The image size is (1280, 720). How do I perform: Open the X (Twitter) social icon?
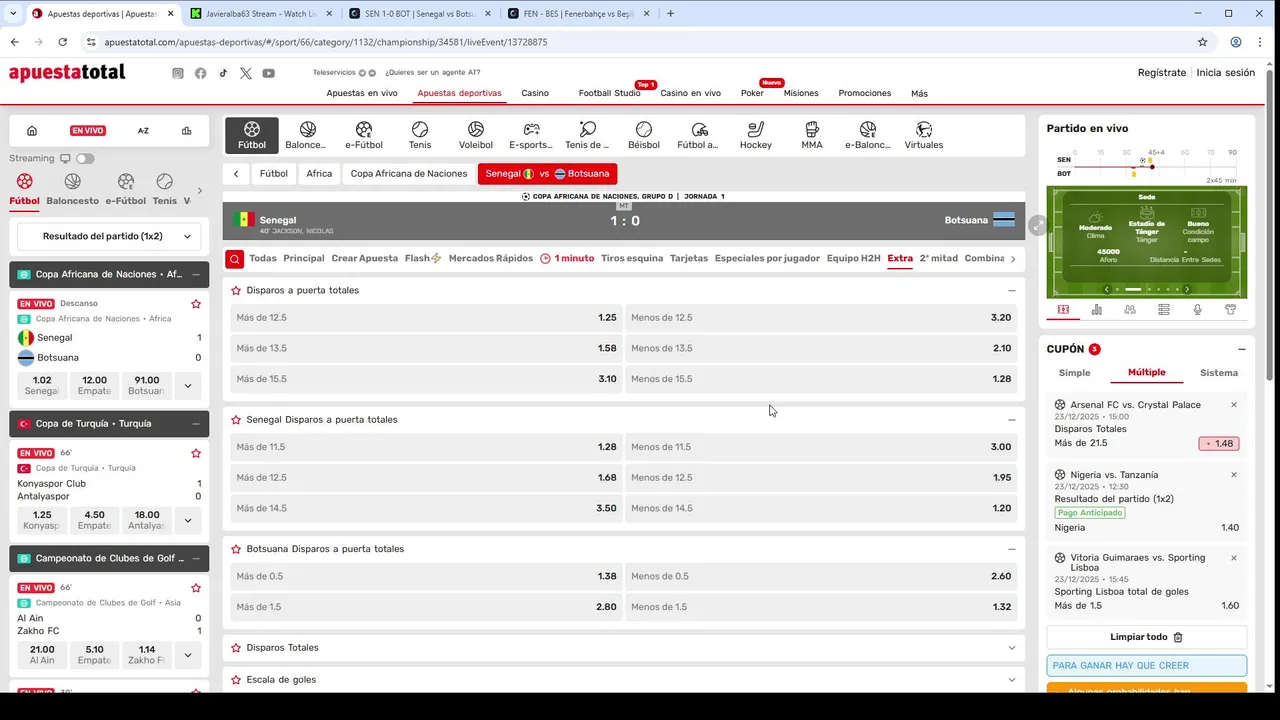[x=246, y=73]
